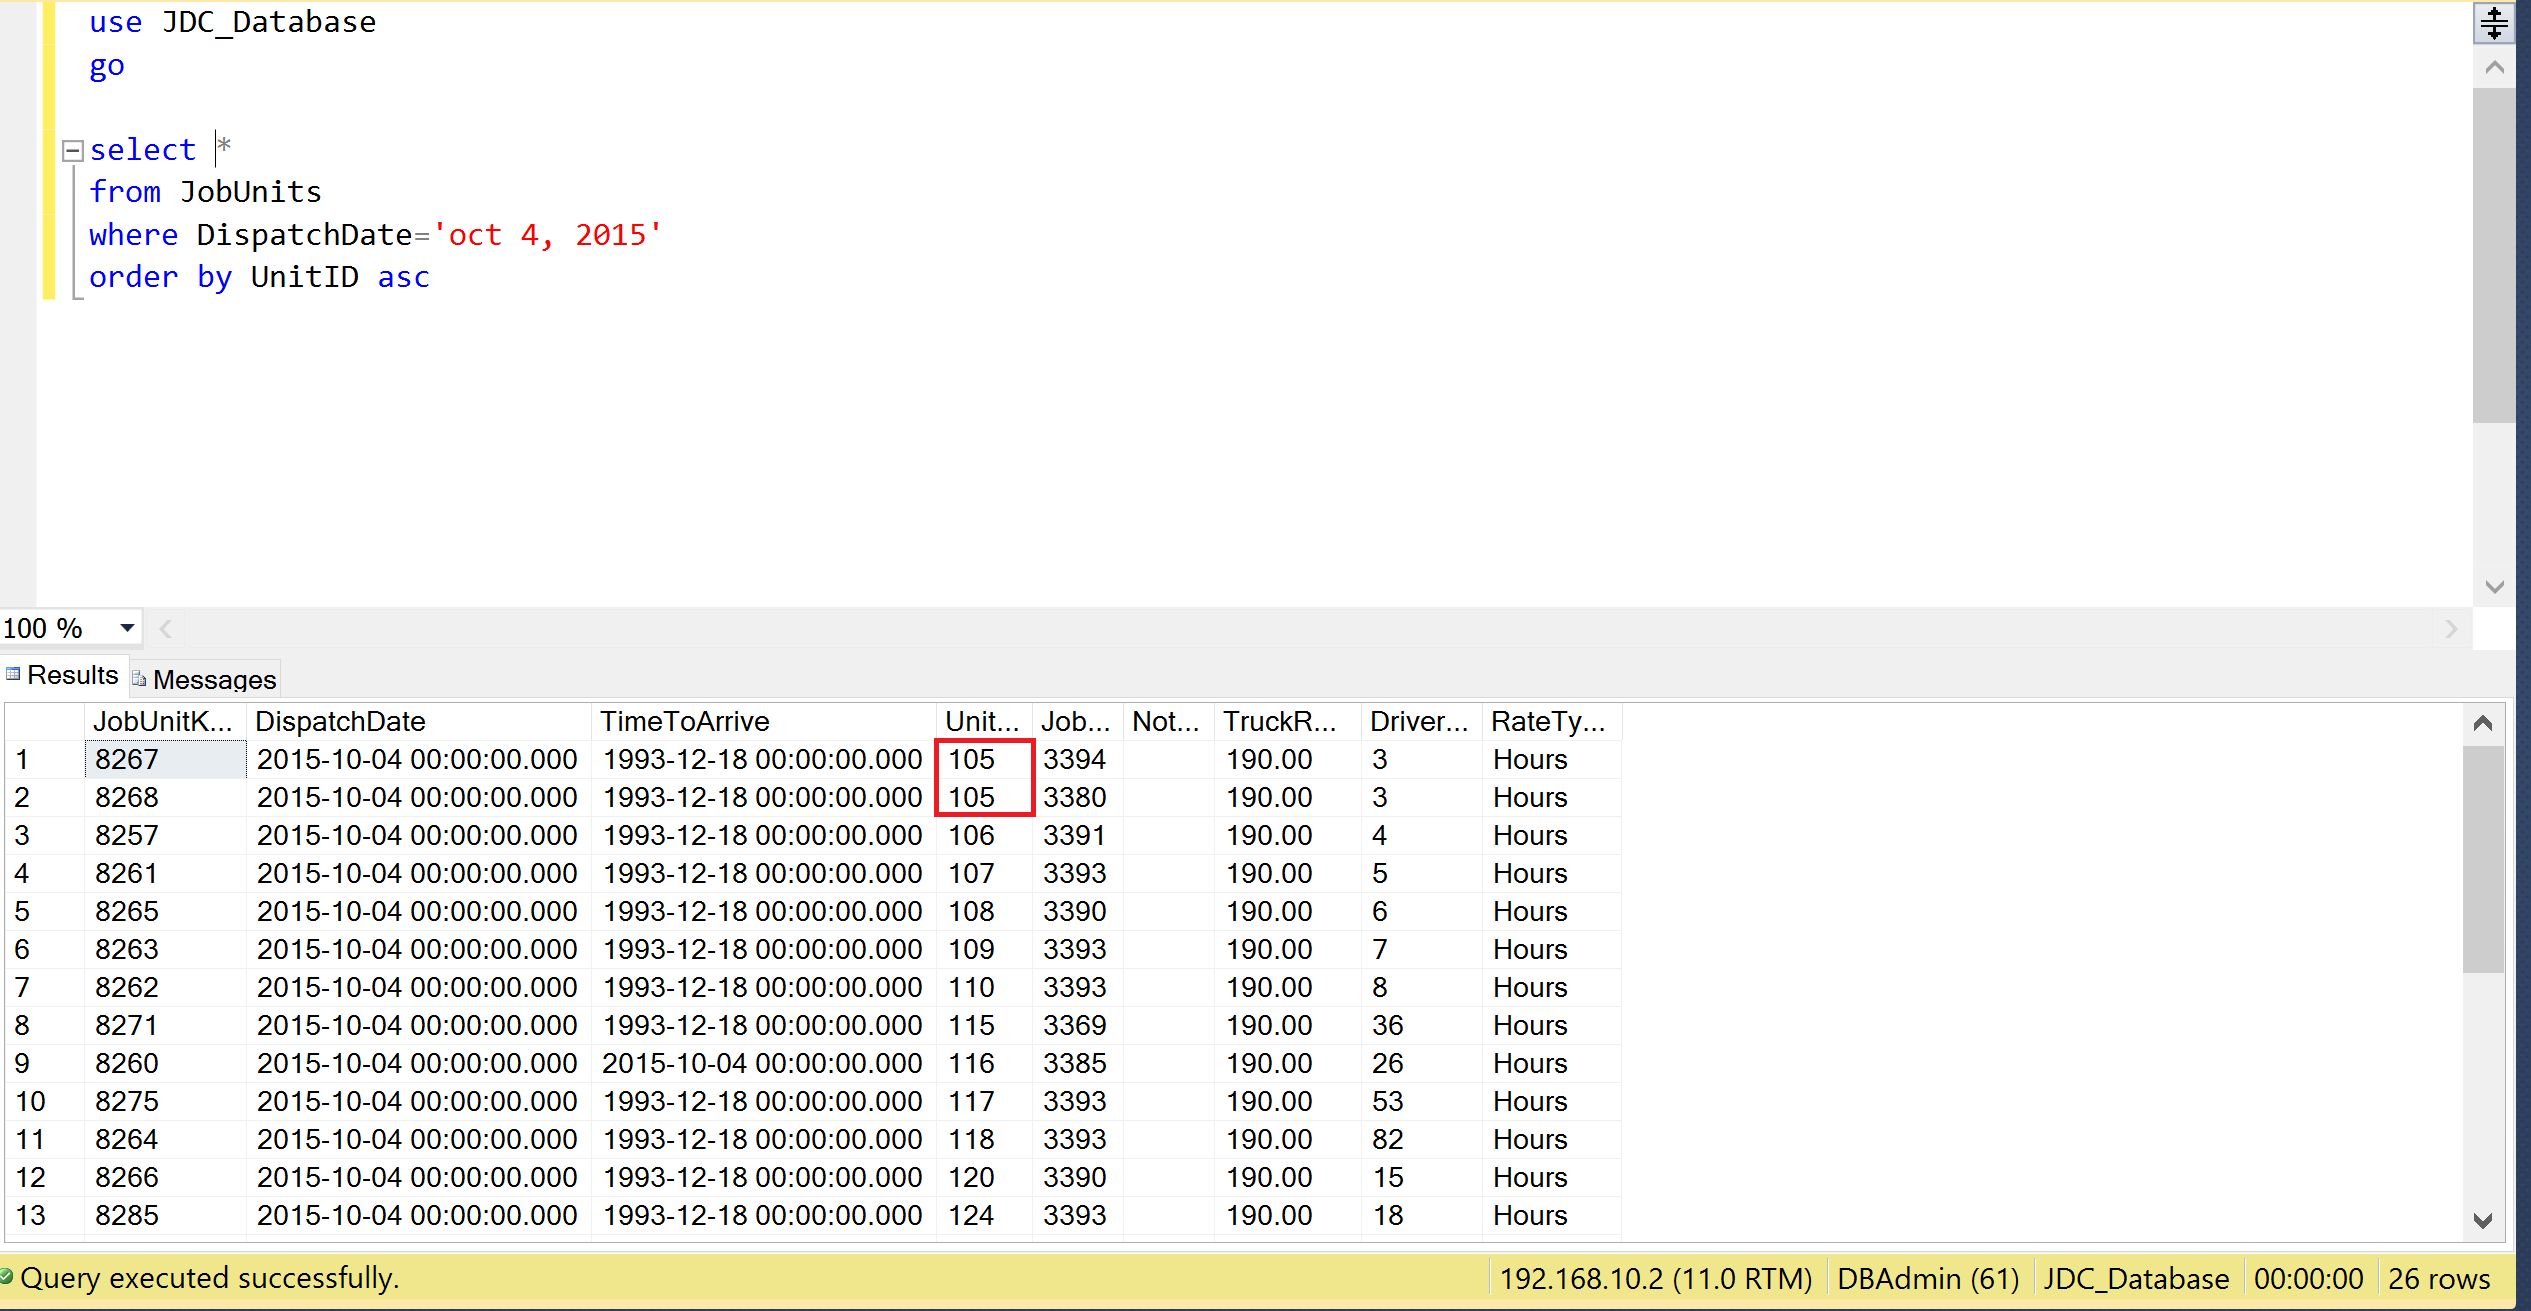The height and width of the screenshot is (1311, 2531).
Task: Click the editor vertical scrollbar thumb
Action: [2494, 255]
